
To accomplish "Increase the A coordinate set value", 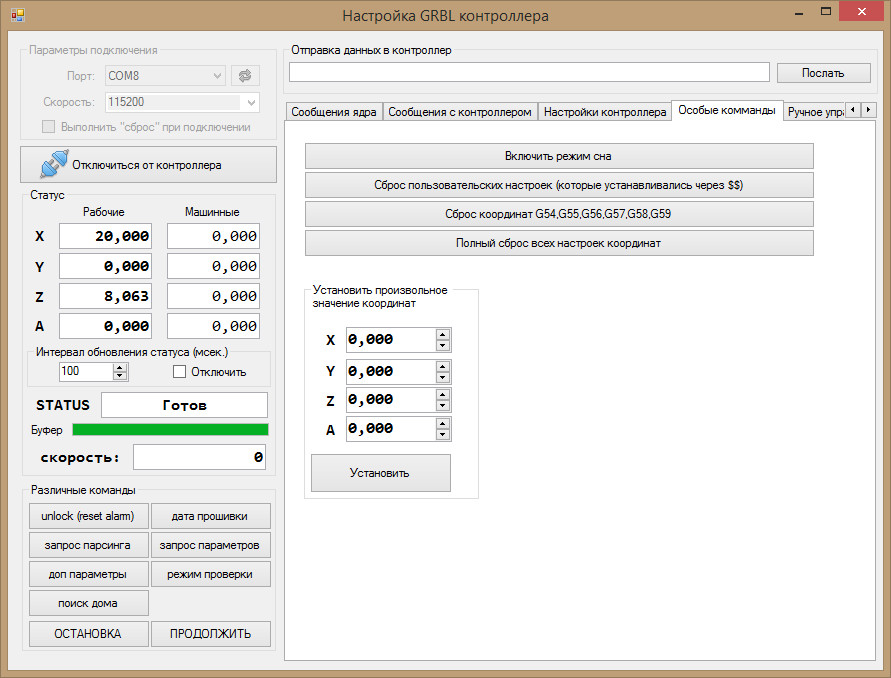I will (443, 423).
